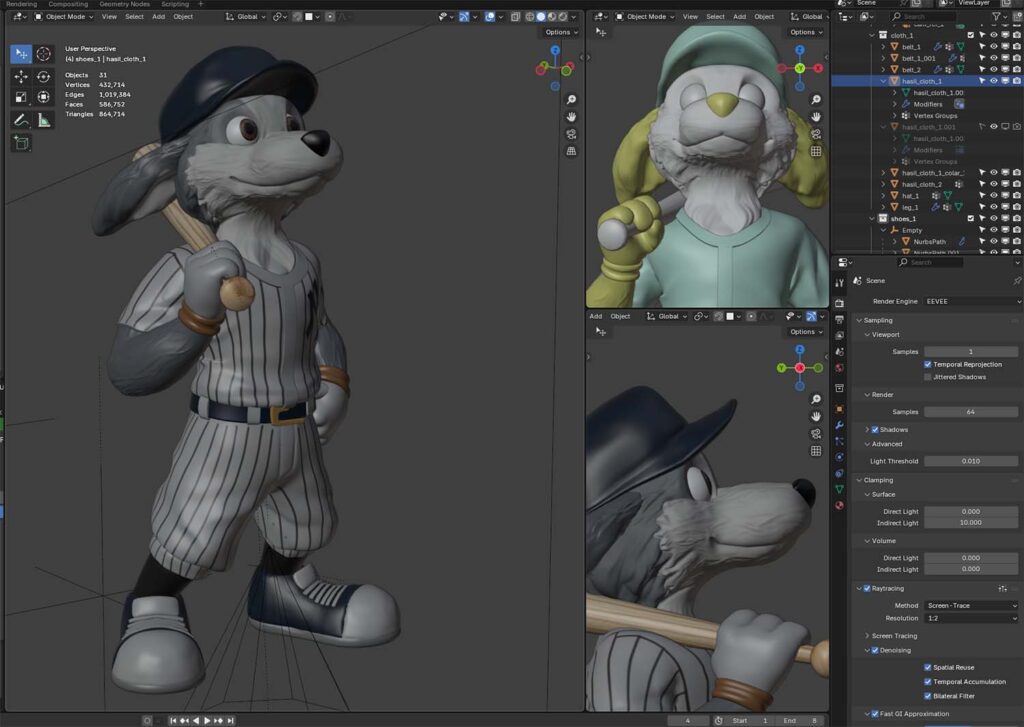The width and height of the screenshot is (1024, 727).
Task: Click the render Samples field showing 64
Action: 970,412
